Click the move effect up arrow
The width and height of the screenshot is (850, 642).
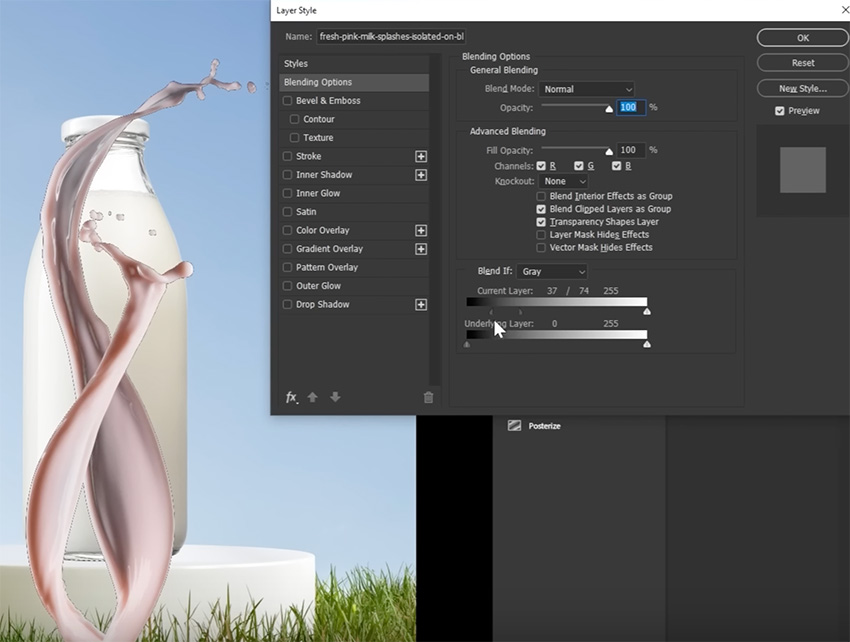click(312, 397)
